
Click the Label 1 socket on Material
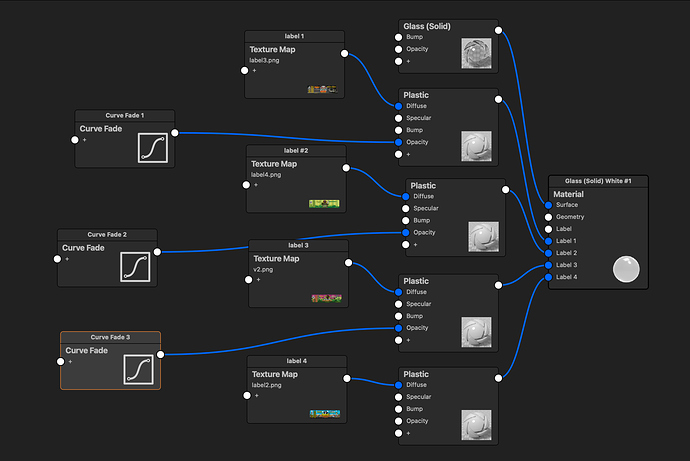[548, 241]
